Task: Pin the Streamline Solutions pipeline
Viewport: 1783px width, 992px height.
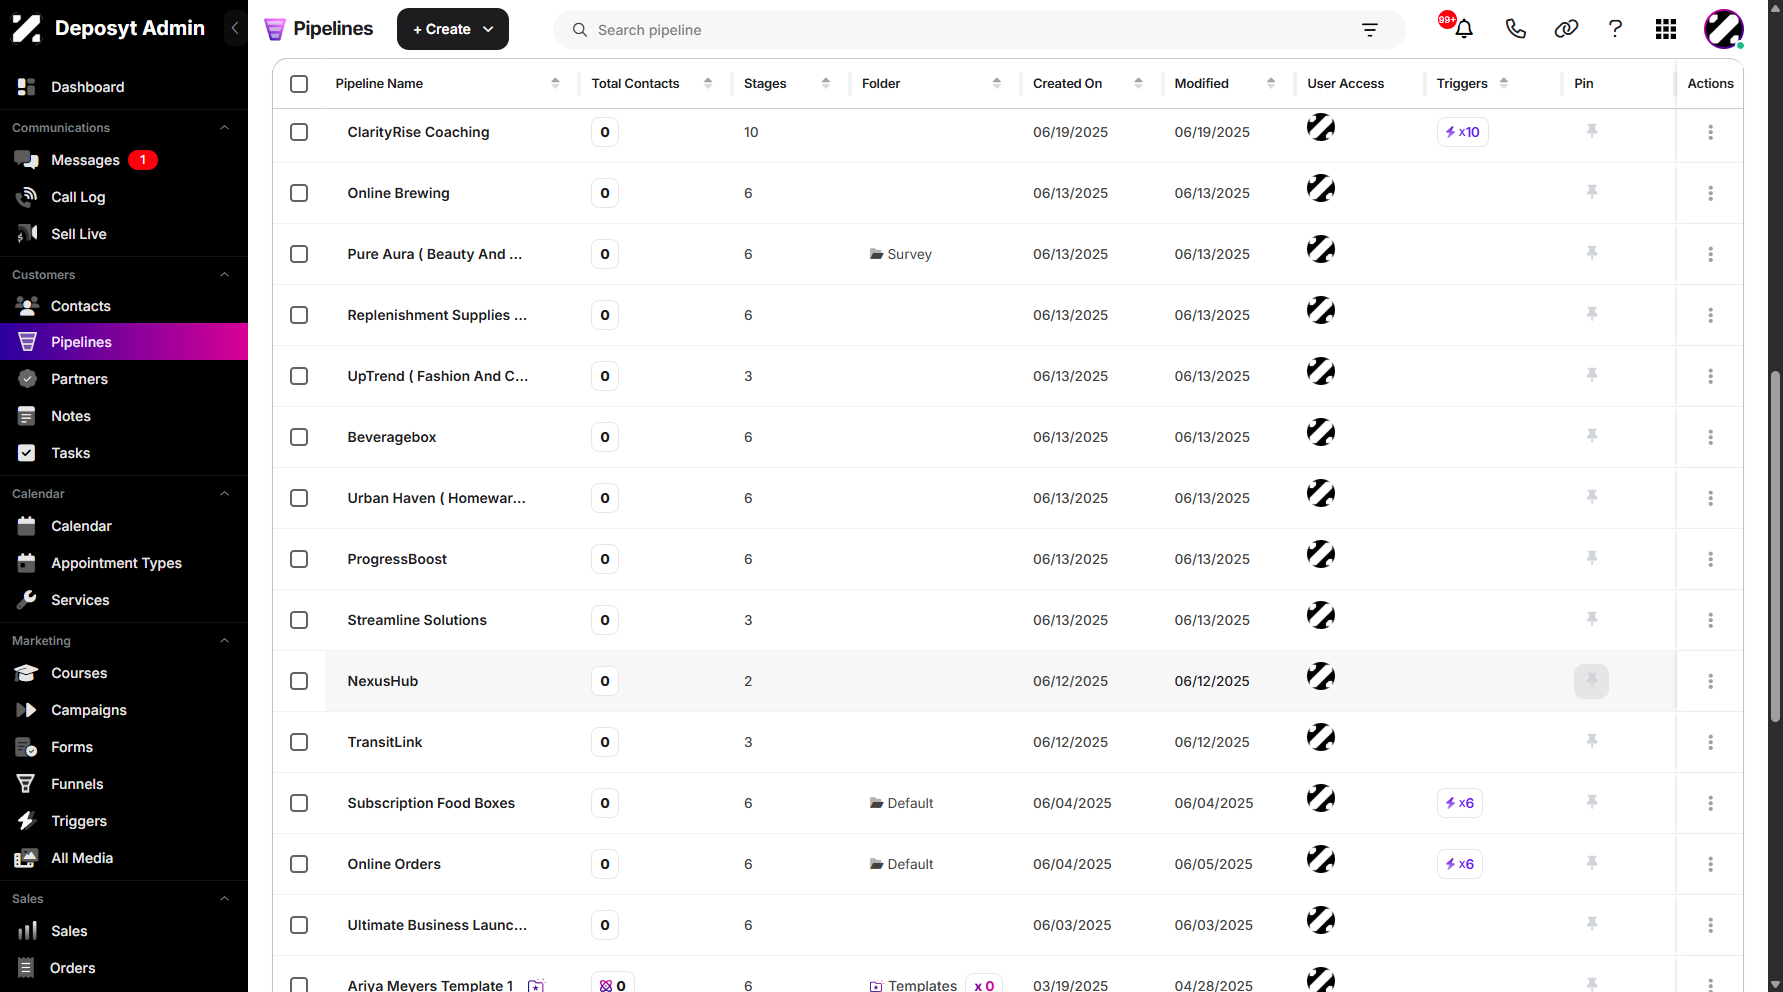Action: (1591, 619)
